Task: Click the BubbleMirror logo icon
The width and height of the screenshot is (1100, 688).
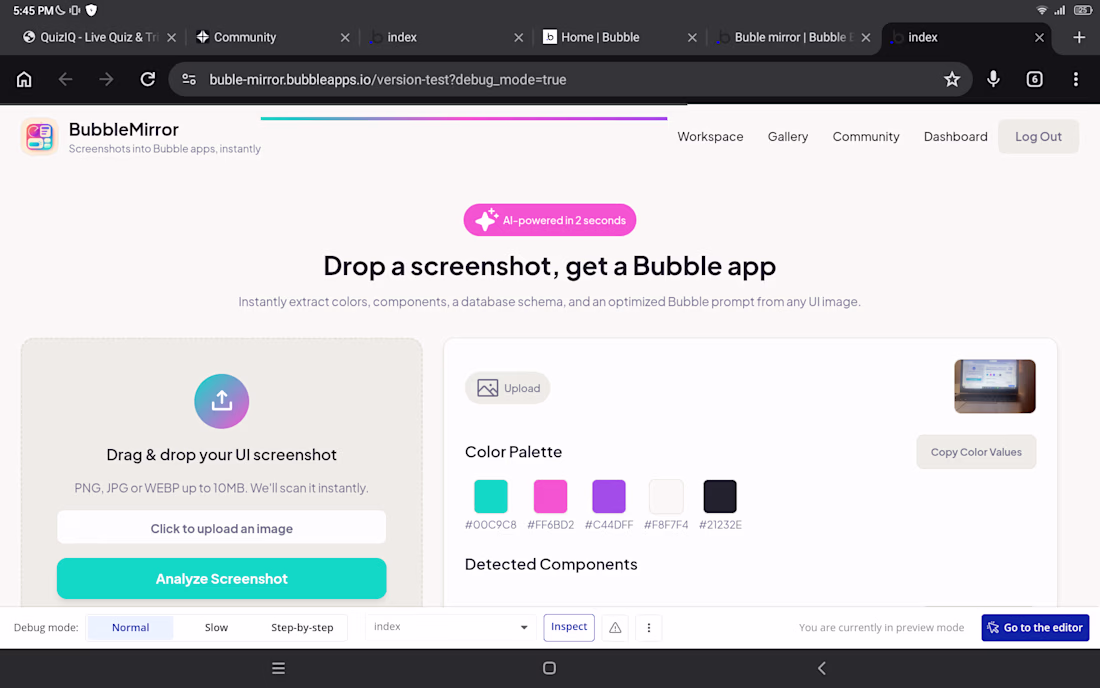Action: tap(39, 136)
